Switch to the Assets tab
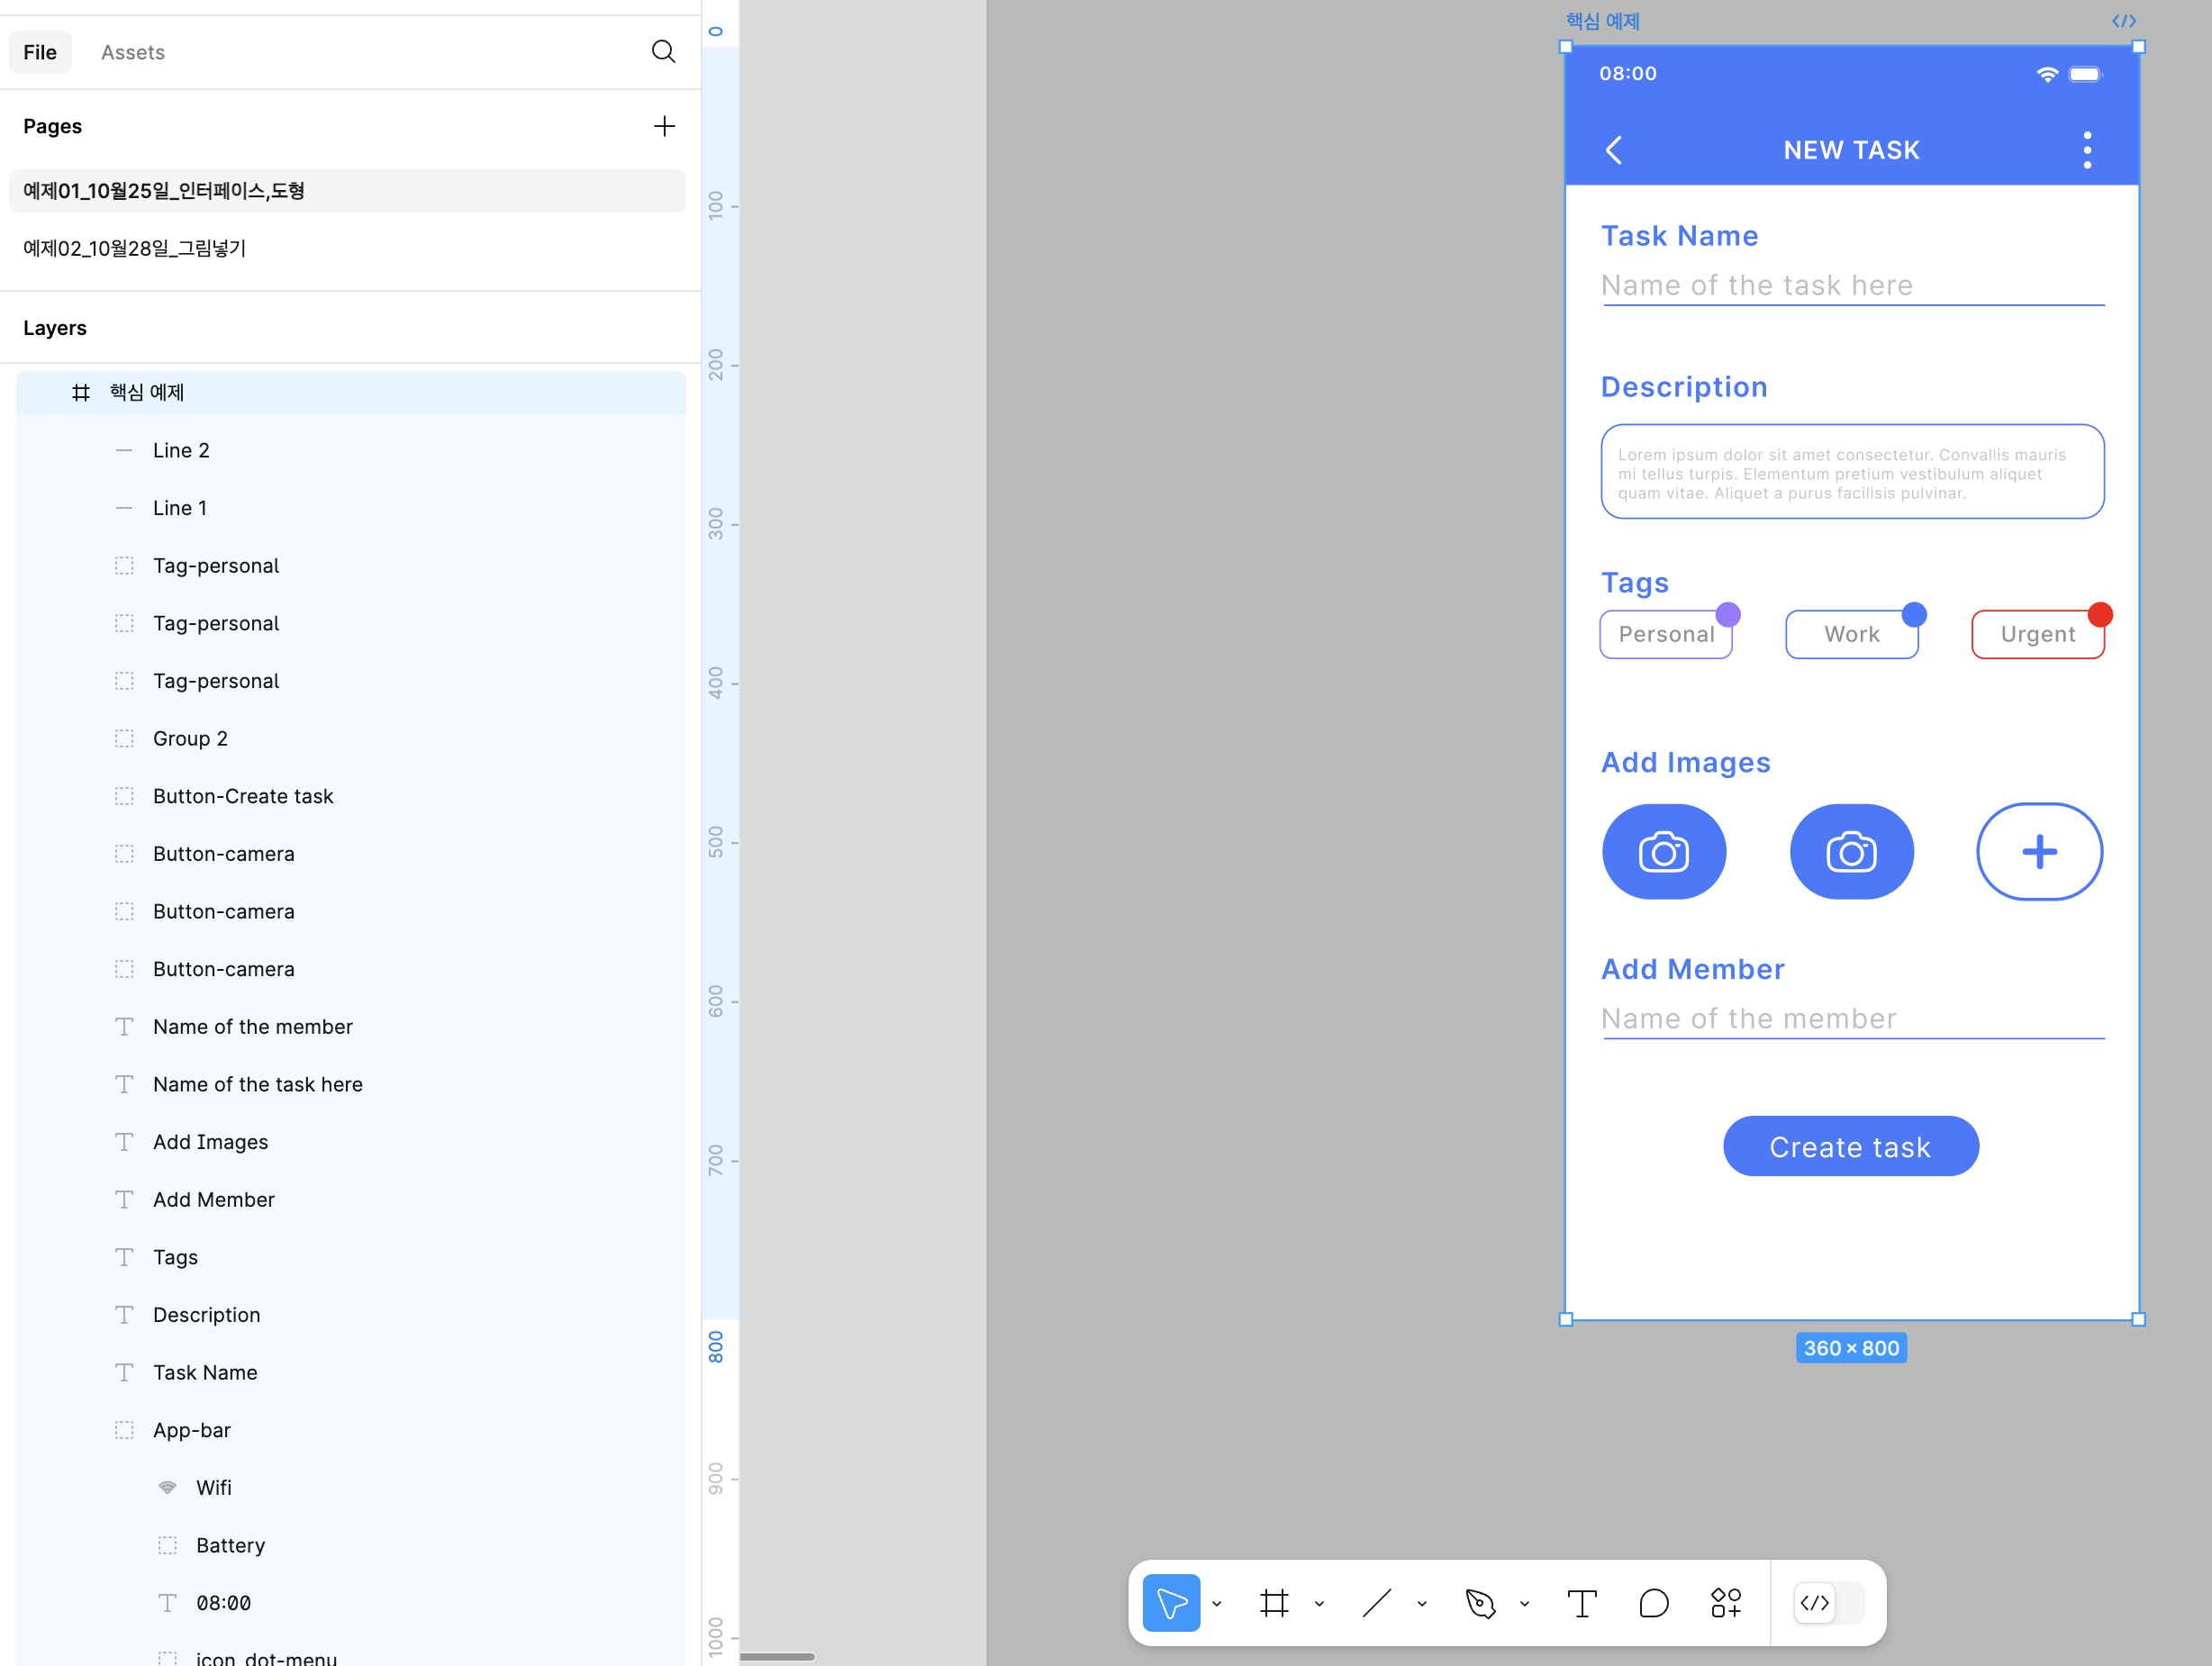 click(x=133, y=52)
